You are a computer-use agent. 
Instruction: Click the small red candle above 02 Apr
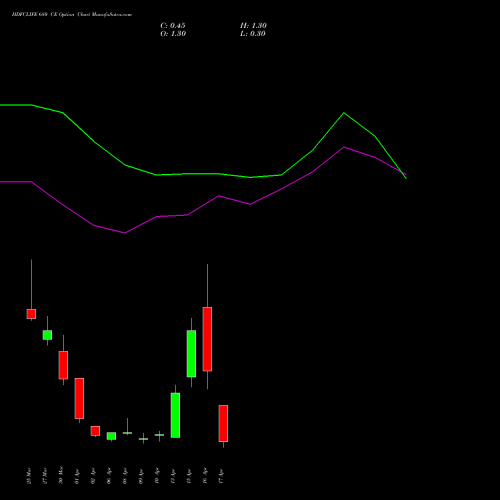[x=95, y=431]
